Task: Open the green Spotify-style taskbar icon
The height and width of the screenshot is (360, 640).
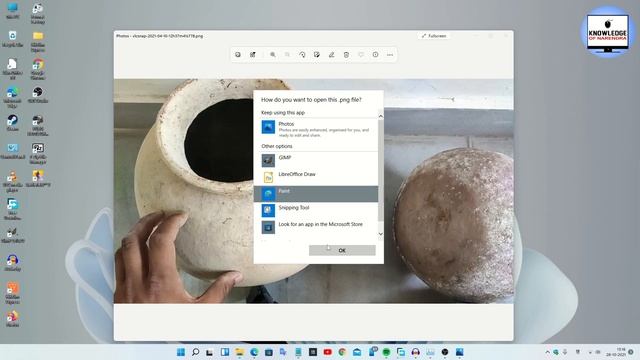Action: click(x=386, y=352)
